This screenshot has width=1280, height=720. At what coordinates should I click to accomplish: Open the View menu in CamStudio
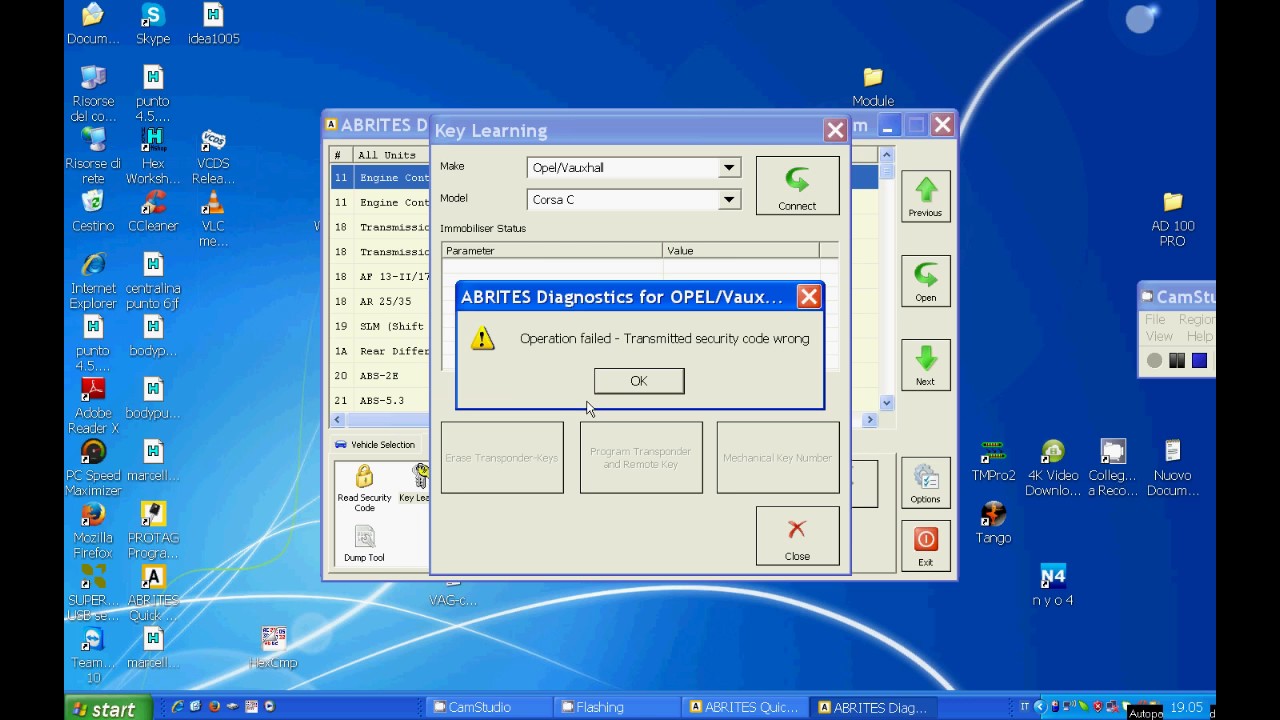[1159, 336]
